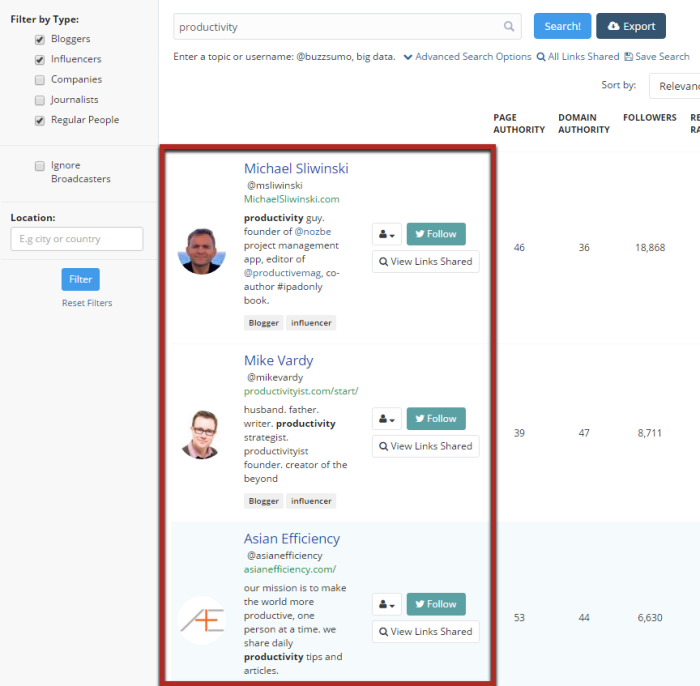
Task: View links shared by Asian Efficiency
Action: click(425, 632)
